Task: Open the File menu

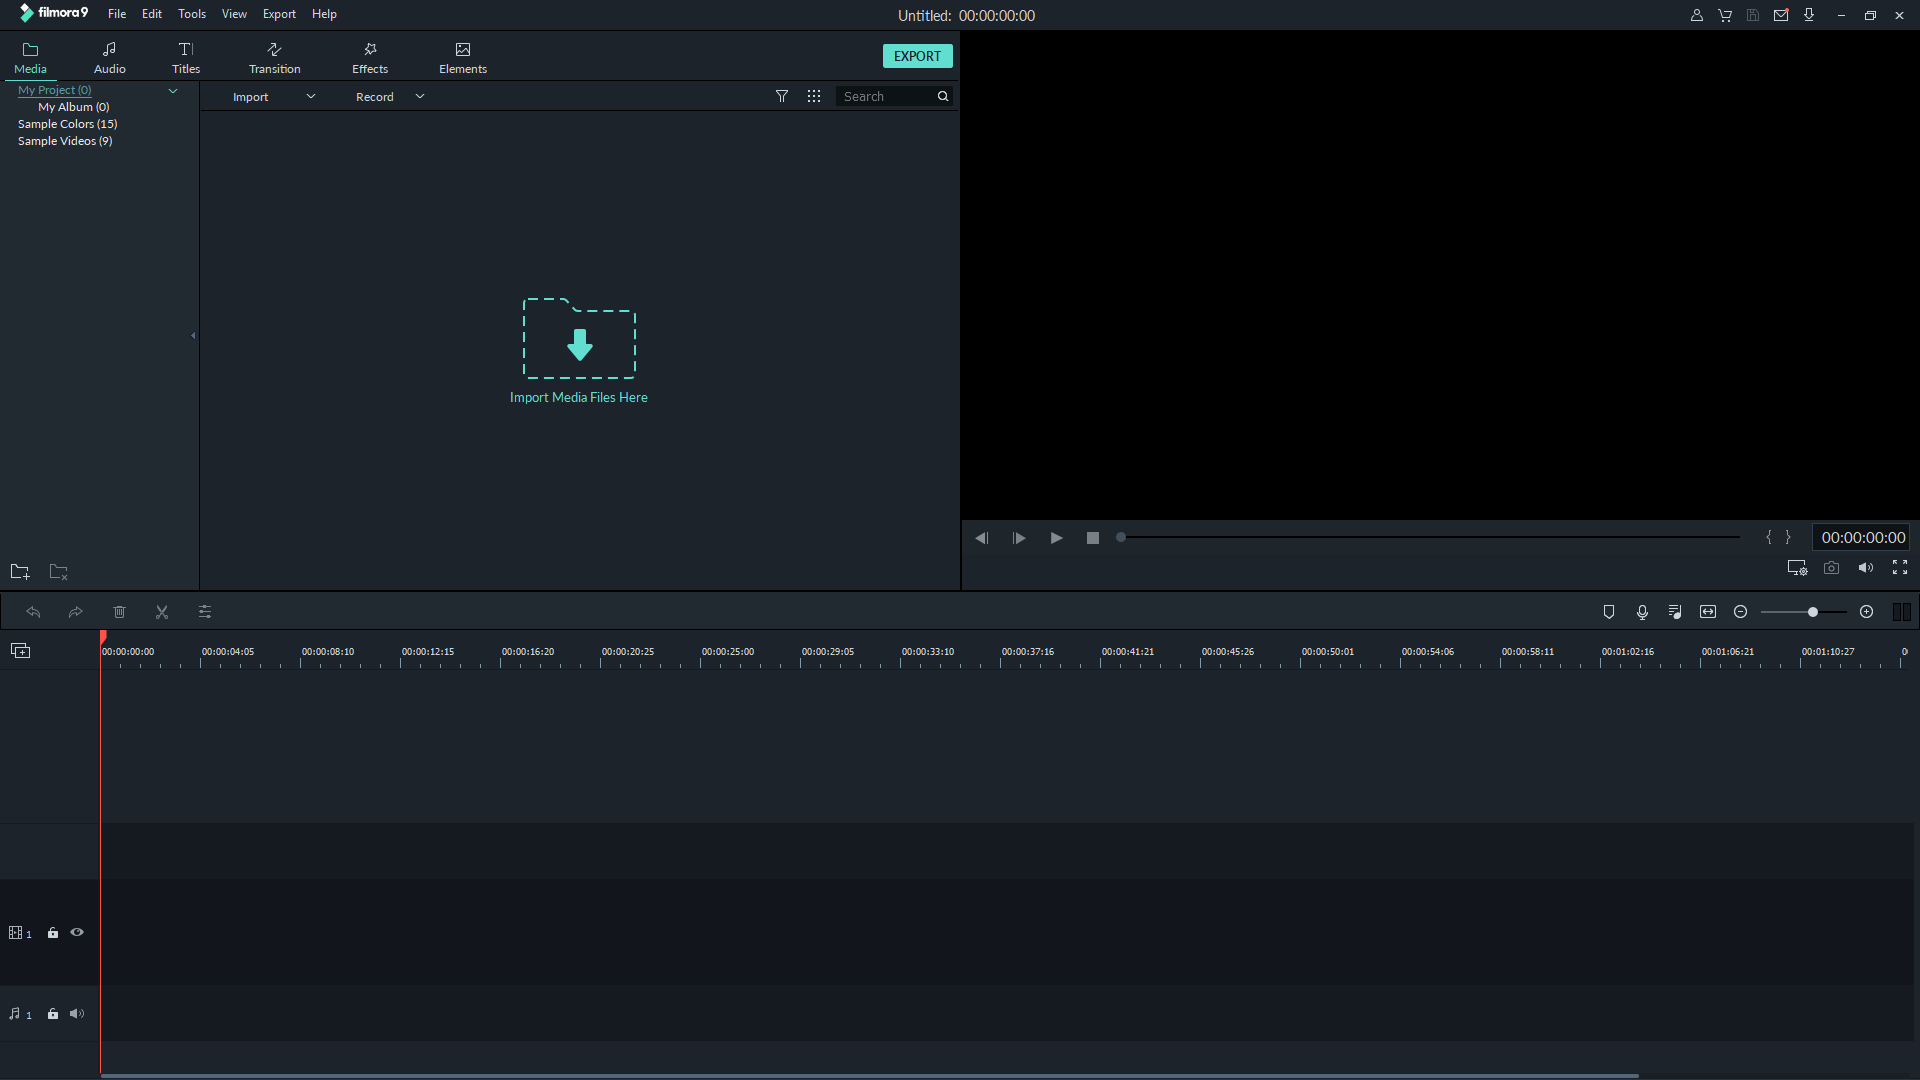Action: point(117,14)
